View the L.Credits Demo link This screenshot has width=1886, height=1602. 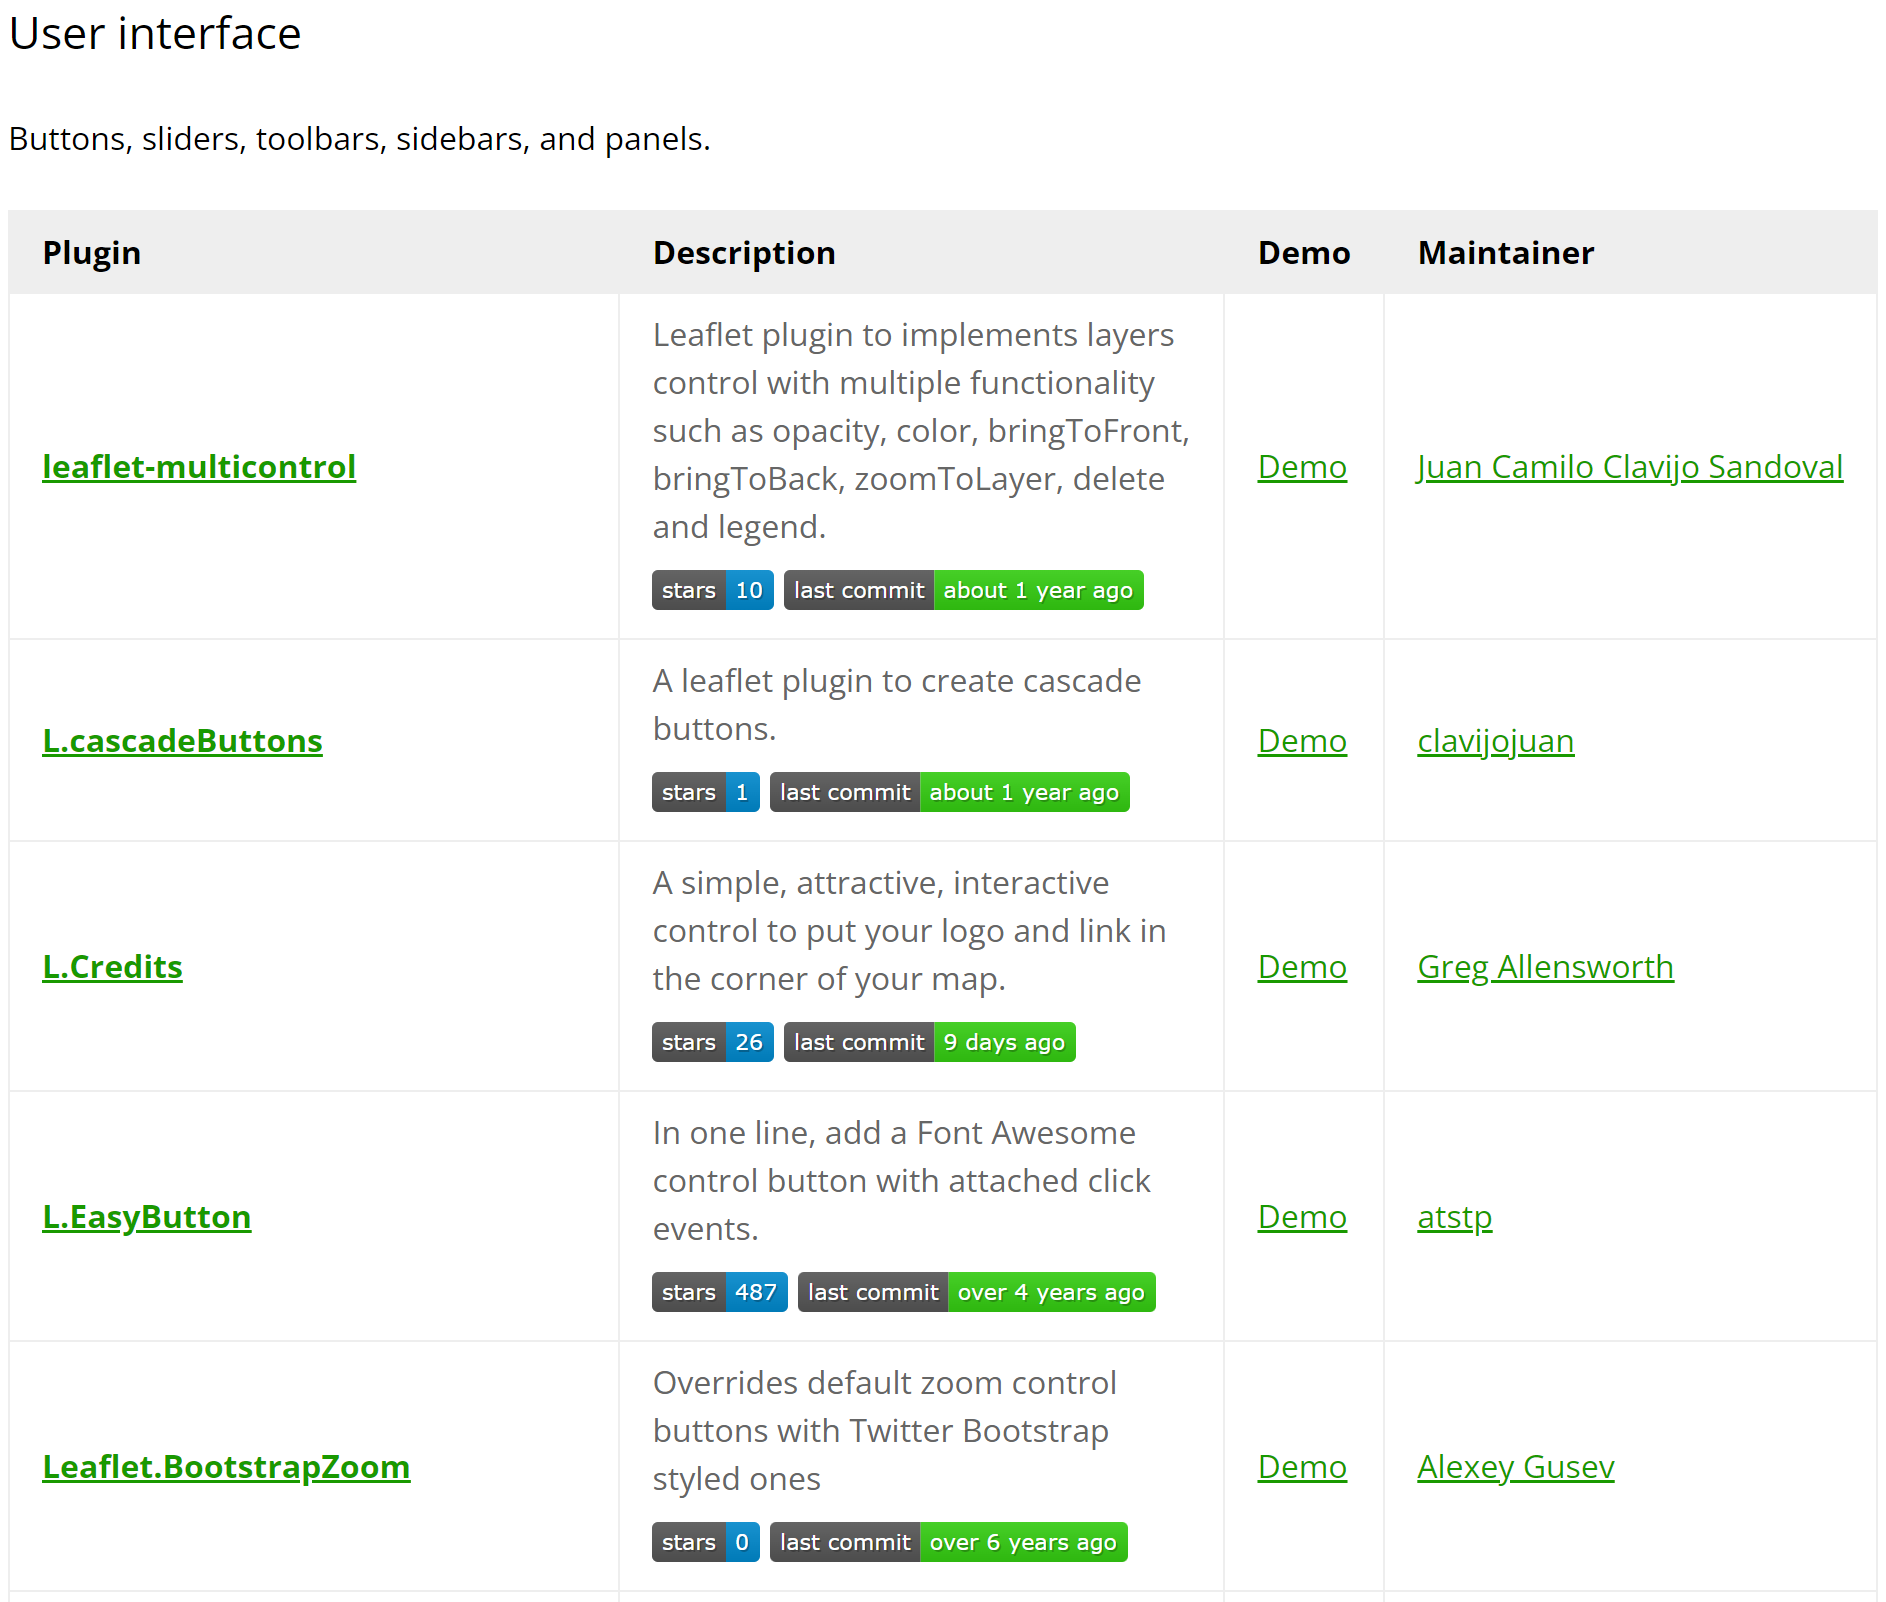click(x=1301, y=967)
